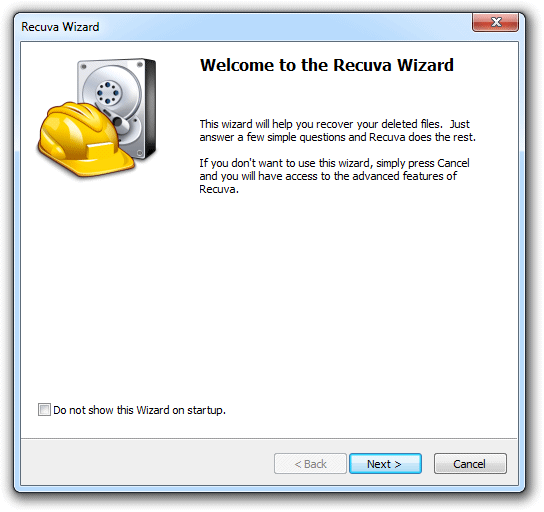Click the 'This wizard will help you recover' paragraph
The width and height of the screenshot is (544, 512).
pyautogui.click(x=337, y=130)
